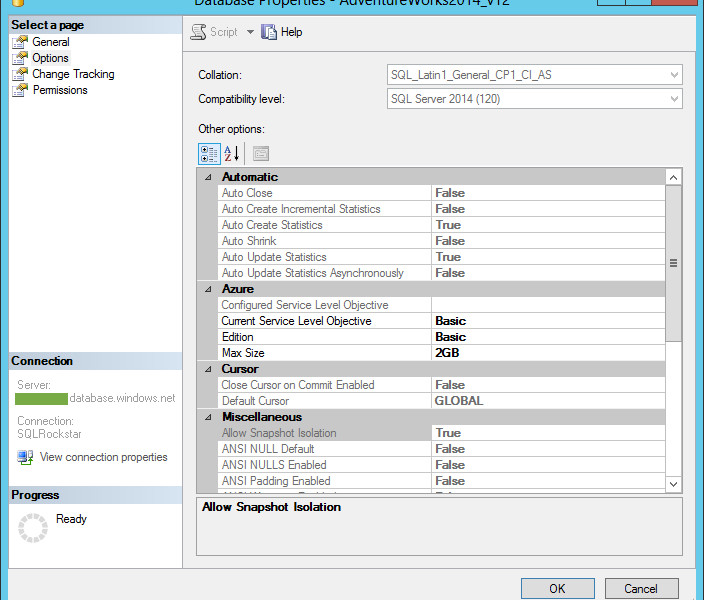Click the Auto Create Statistics True value
This screenshot has width=704, height=600.
point(448,225)
